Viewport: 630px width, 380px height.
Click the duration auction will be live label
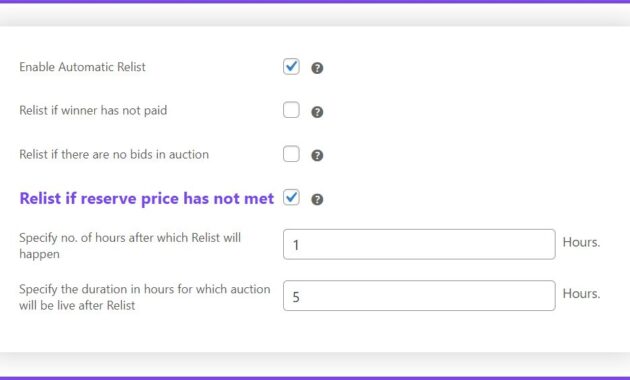click(145, 297)
